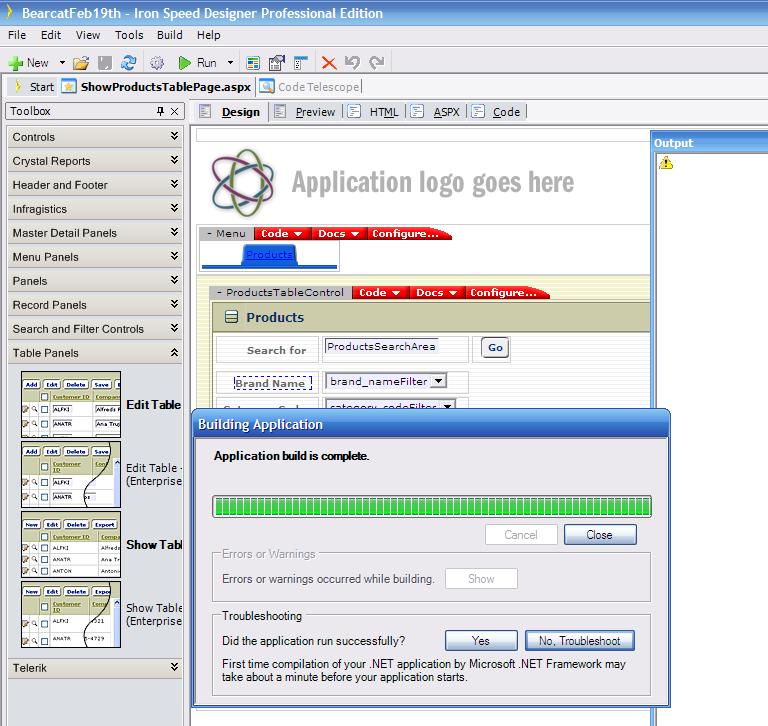The height and width of the screenshot is (726, 768).
Task: Click the red X delete toolbar icon
Action: point(329,63)
